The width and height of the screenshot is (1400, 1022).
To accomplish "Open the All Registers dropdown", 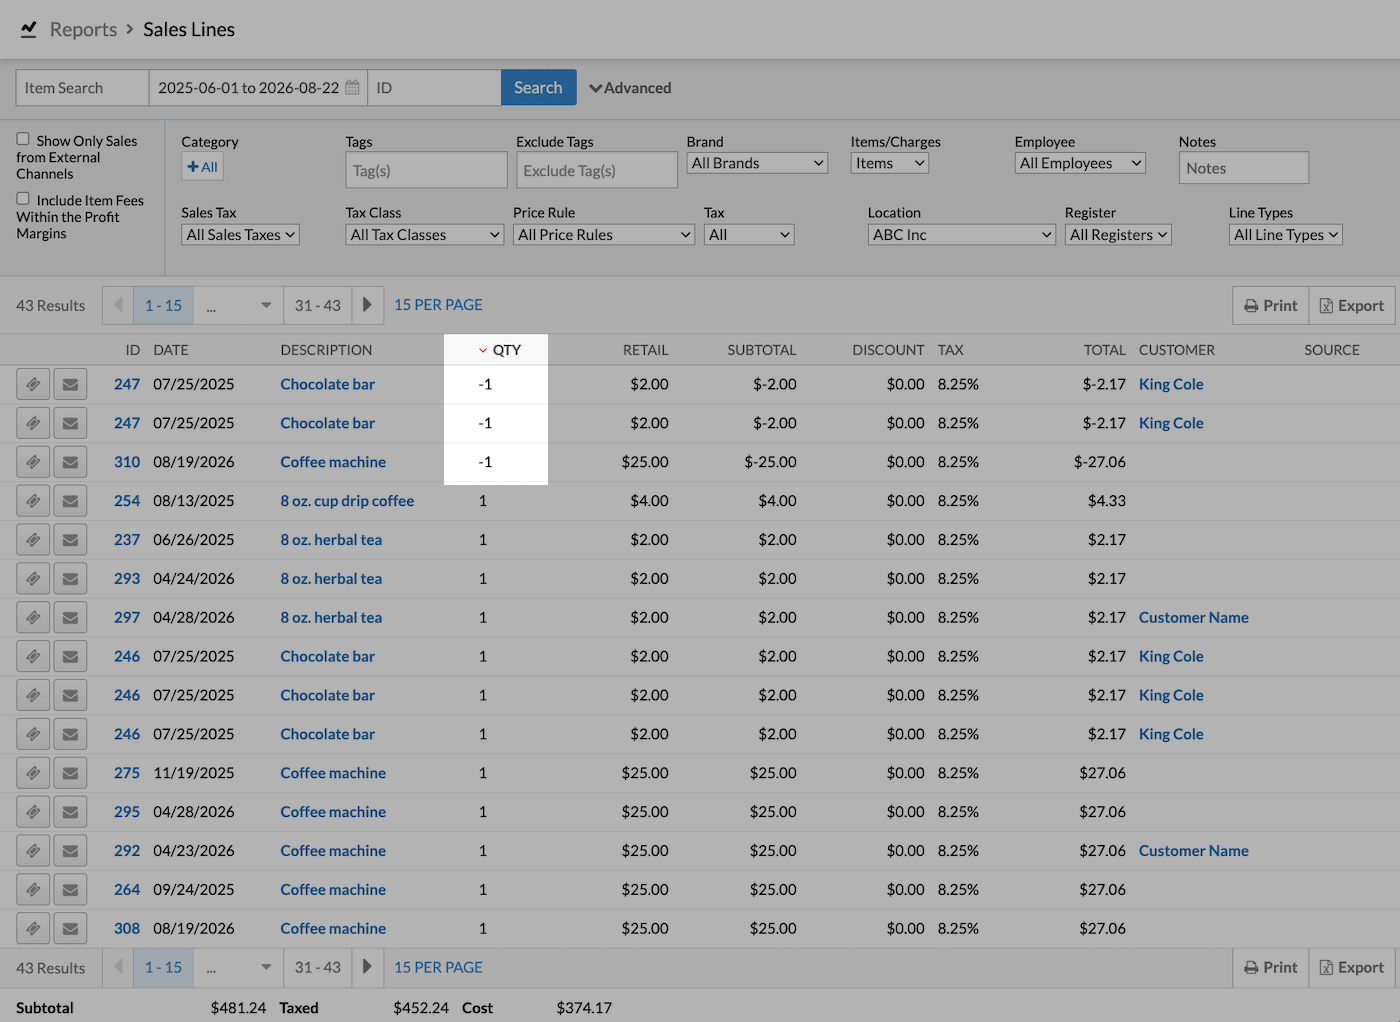I will coord(1118,235).
